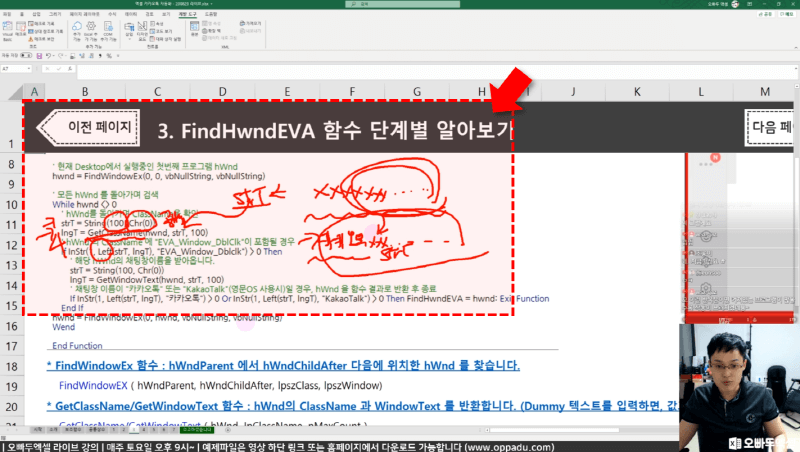Click the search box in title bar
Image resolution: width=800 pixels, height=452 pixels.
point(403,4)
